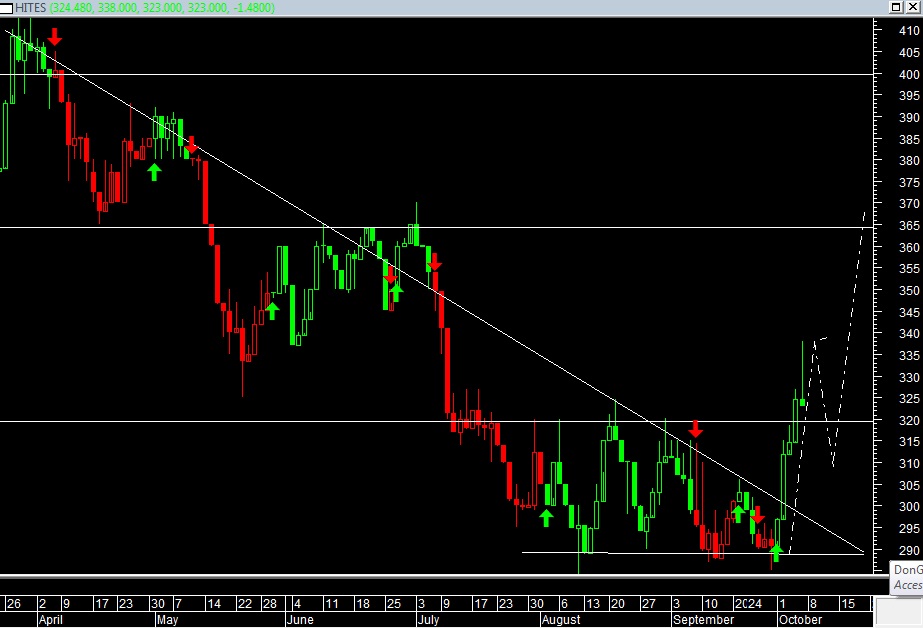Click the 350 price axis label
Screen dimensions: 923x628
point(909,291)
